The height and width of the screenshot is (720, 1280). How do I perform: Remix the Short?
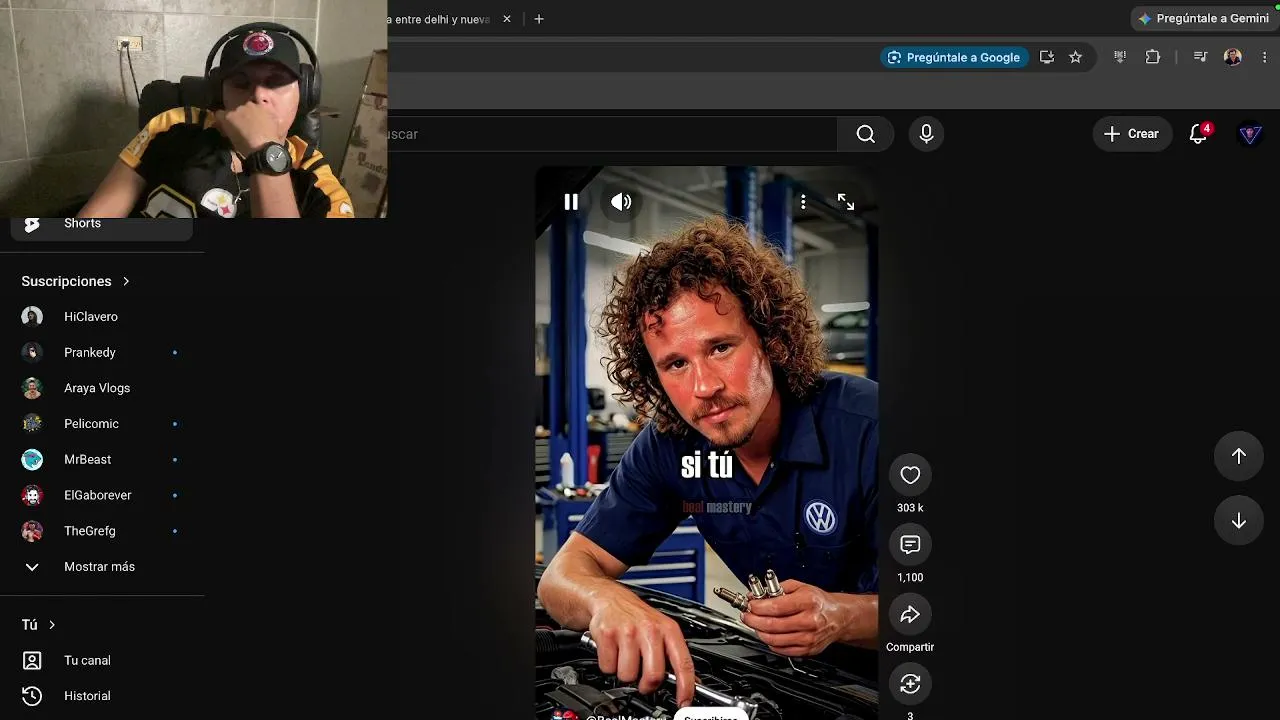point(910,684)
